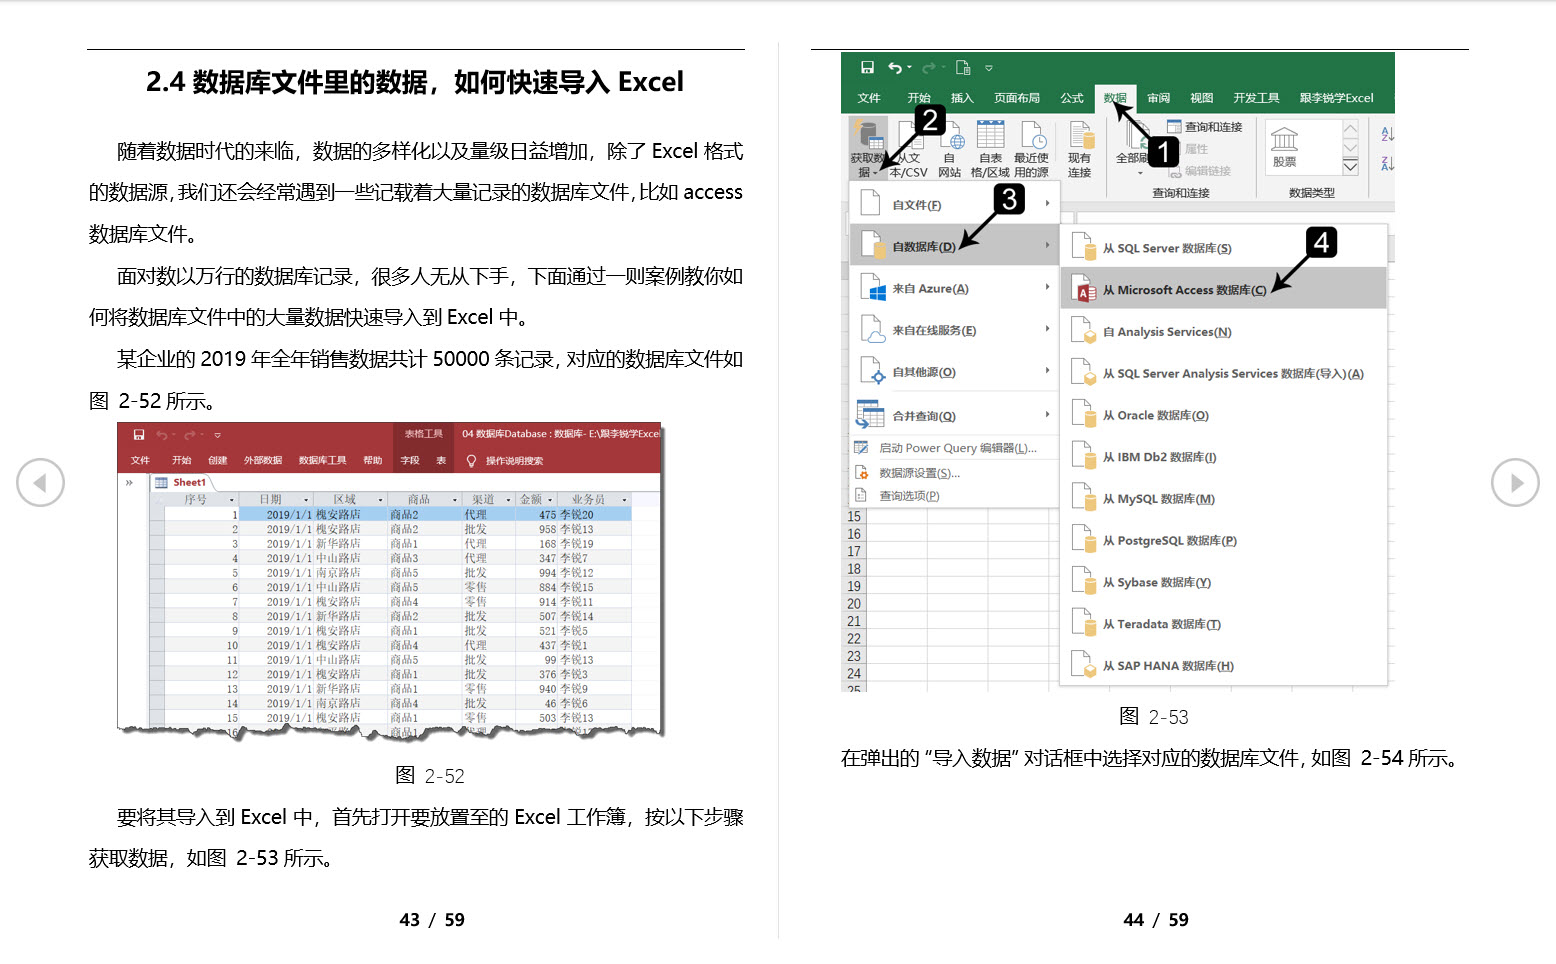Viewport: 1556px width, 964px height.
Task: Click the 启动 Power Query 编辑器 icon
Action: (861, 447)
